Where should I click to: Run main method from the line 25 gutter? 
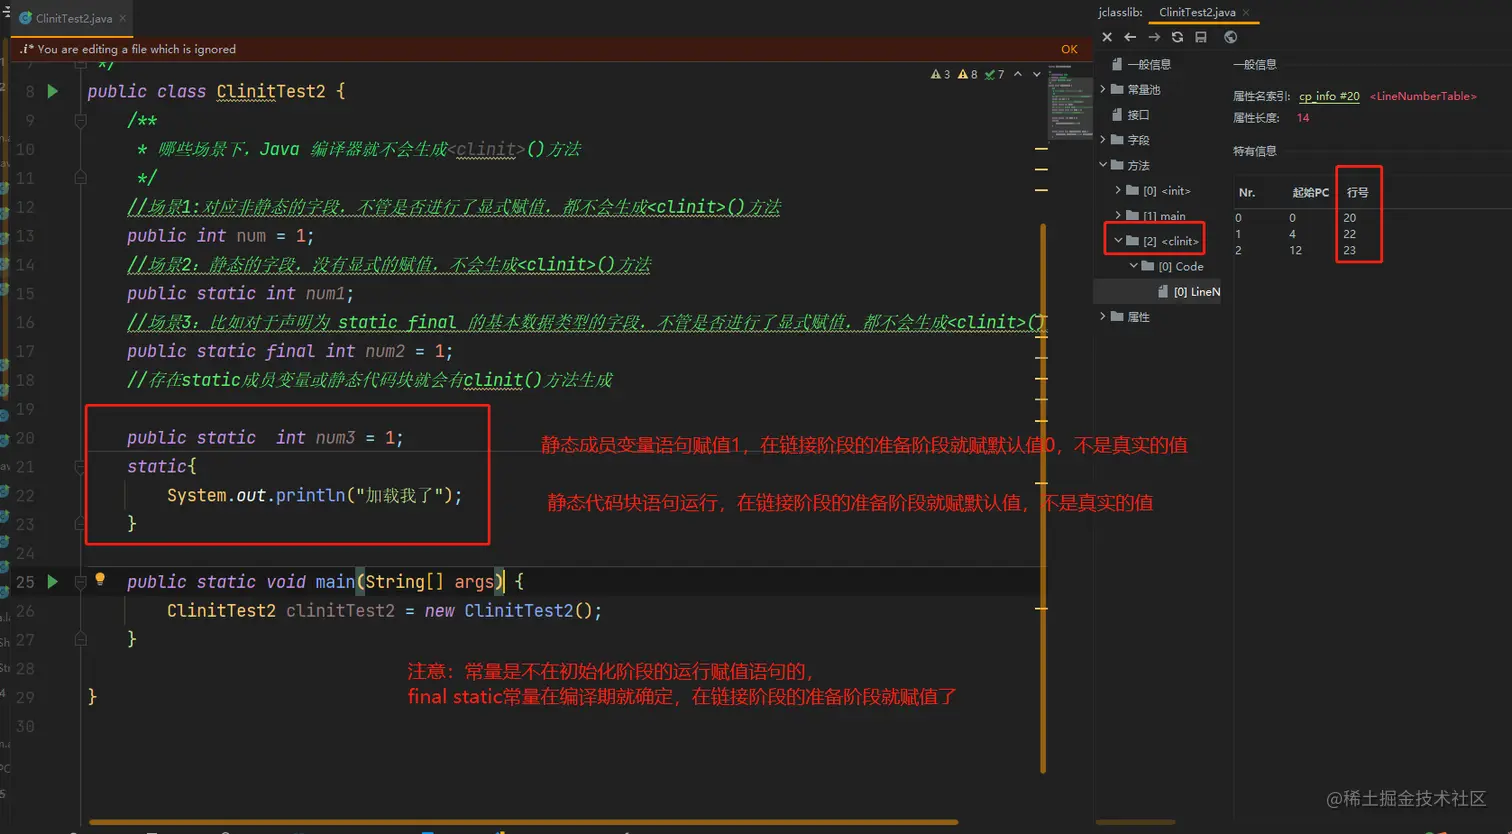click(x=52, y=581)
